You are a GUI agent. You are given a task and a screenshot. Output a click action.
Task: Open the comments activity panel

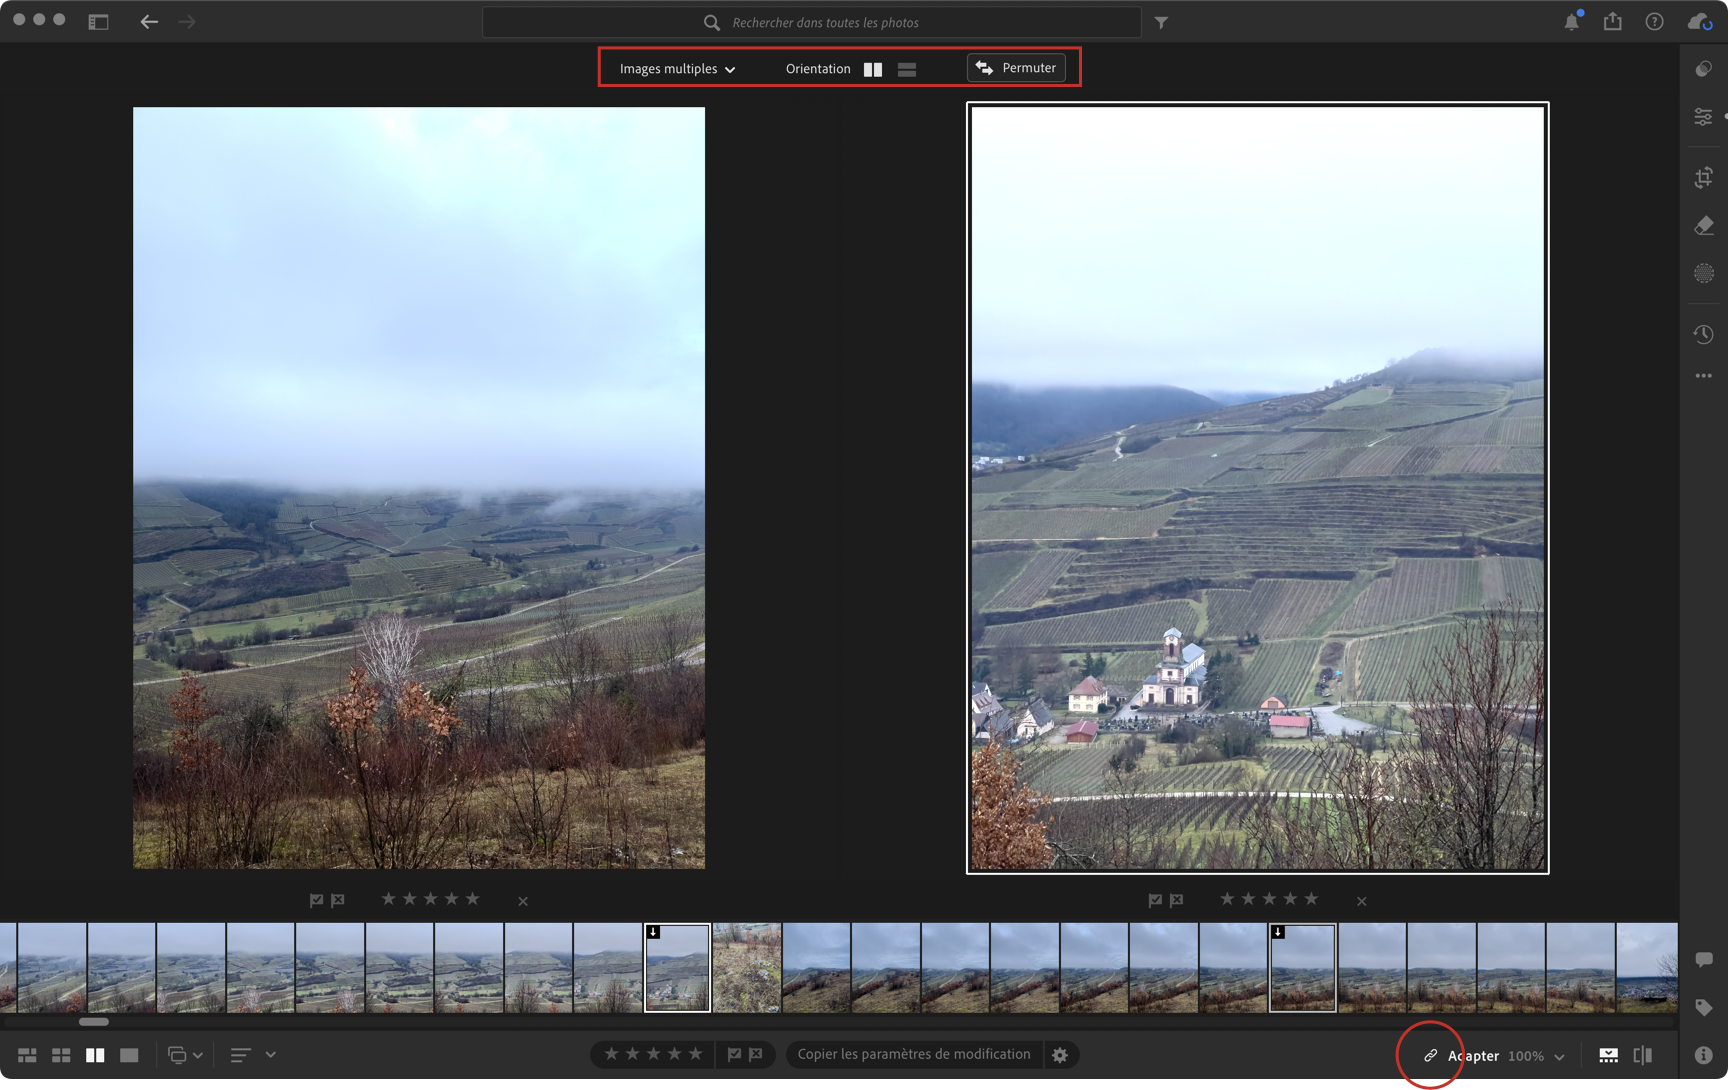click(1704, 960)
